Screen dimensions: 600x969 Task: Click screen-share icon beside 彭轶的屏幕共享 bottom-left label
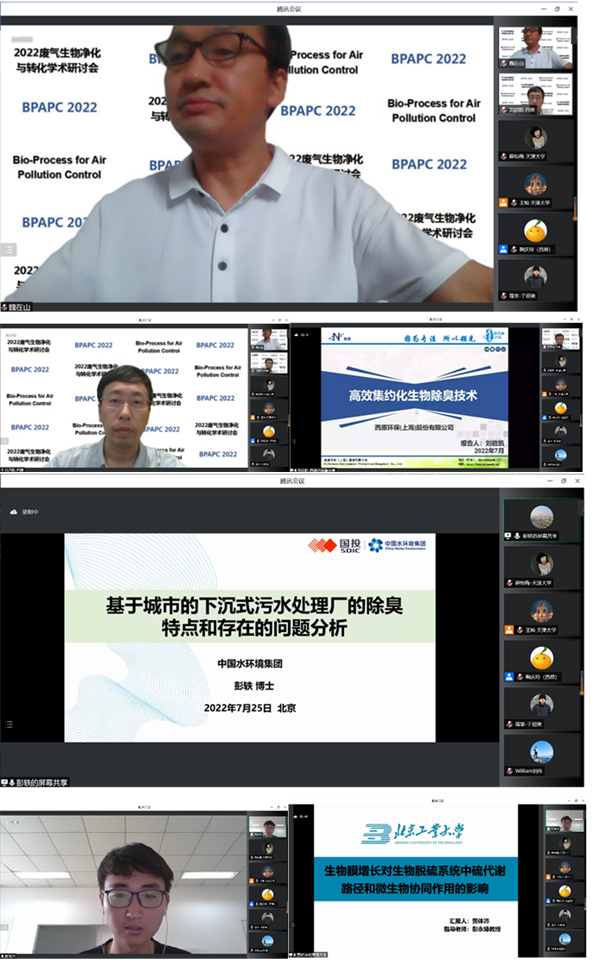[x=5, y=781]
